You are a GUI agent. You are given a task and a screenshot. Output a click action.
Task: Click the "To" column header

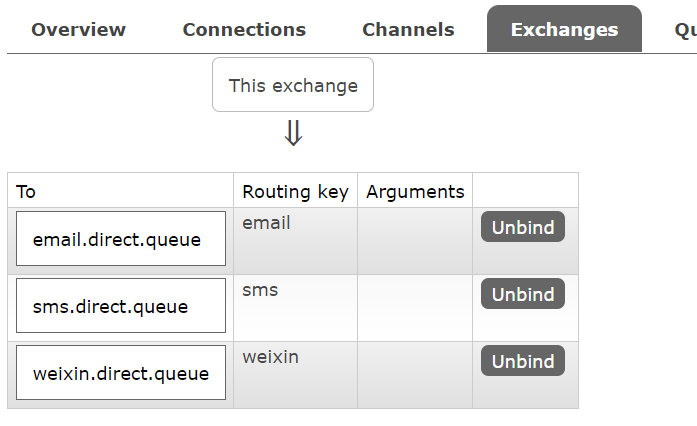pos(26,191)
